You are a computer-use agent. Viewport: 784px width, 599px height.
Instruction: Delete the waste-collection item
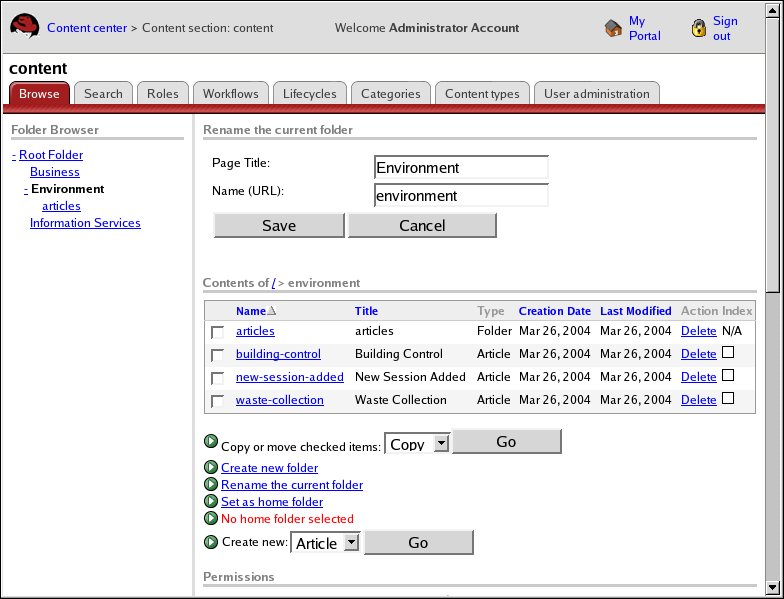point(698,400)
